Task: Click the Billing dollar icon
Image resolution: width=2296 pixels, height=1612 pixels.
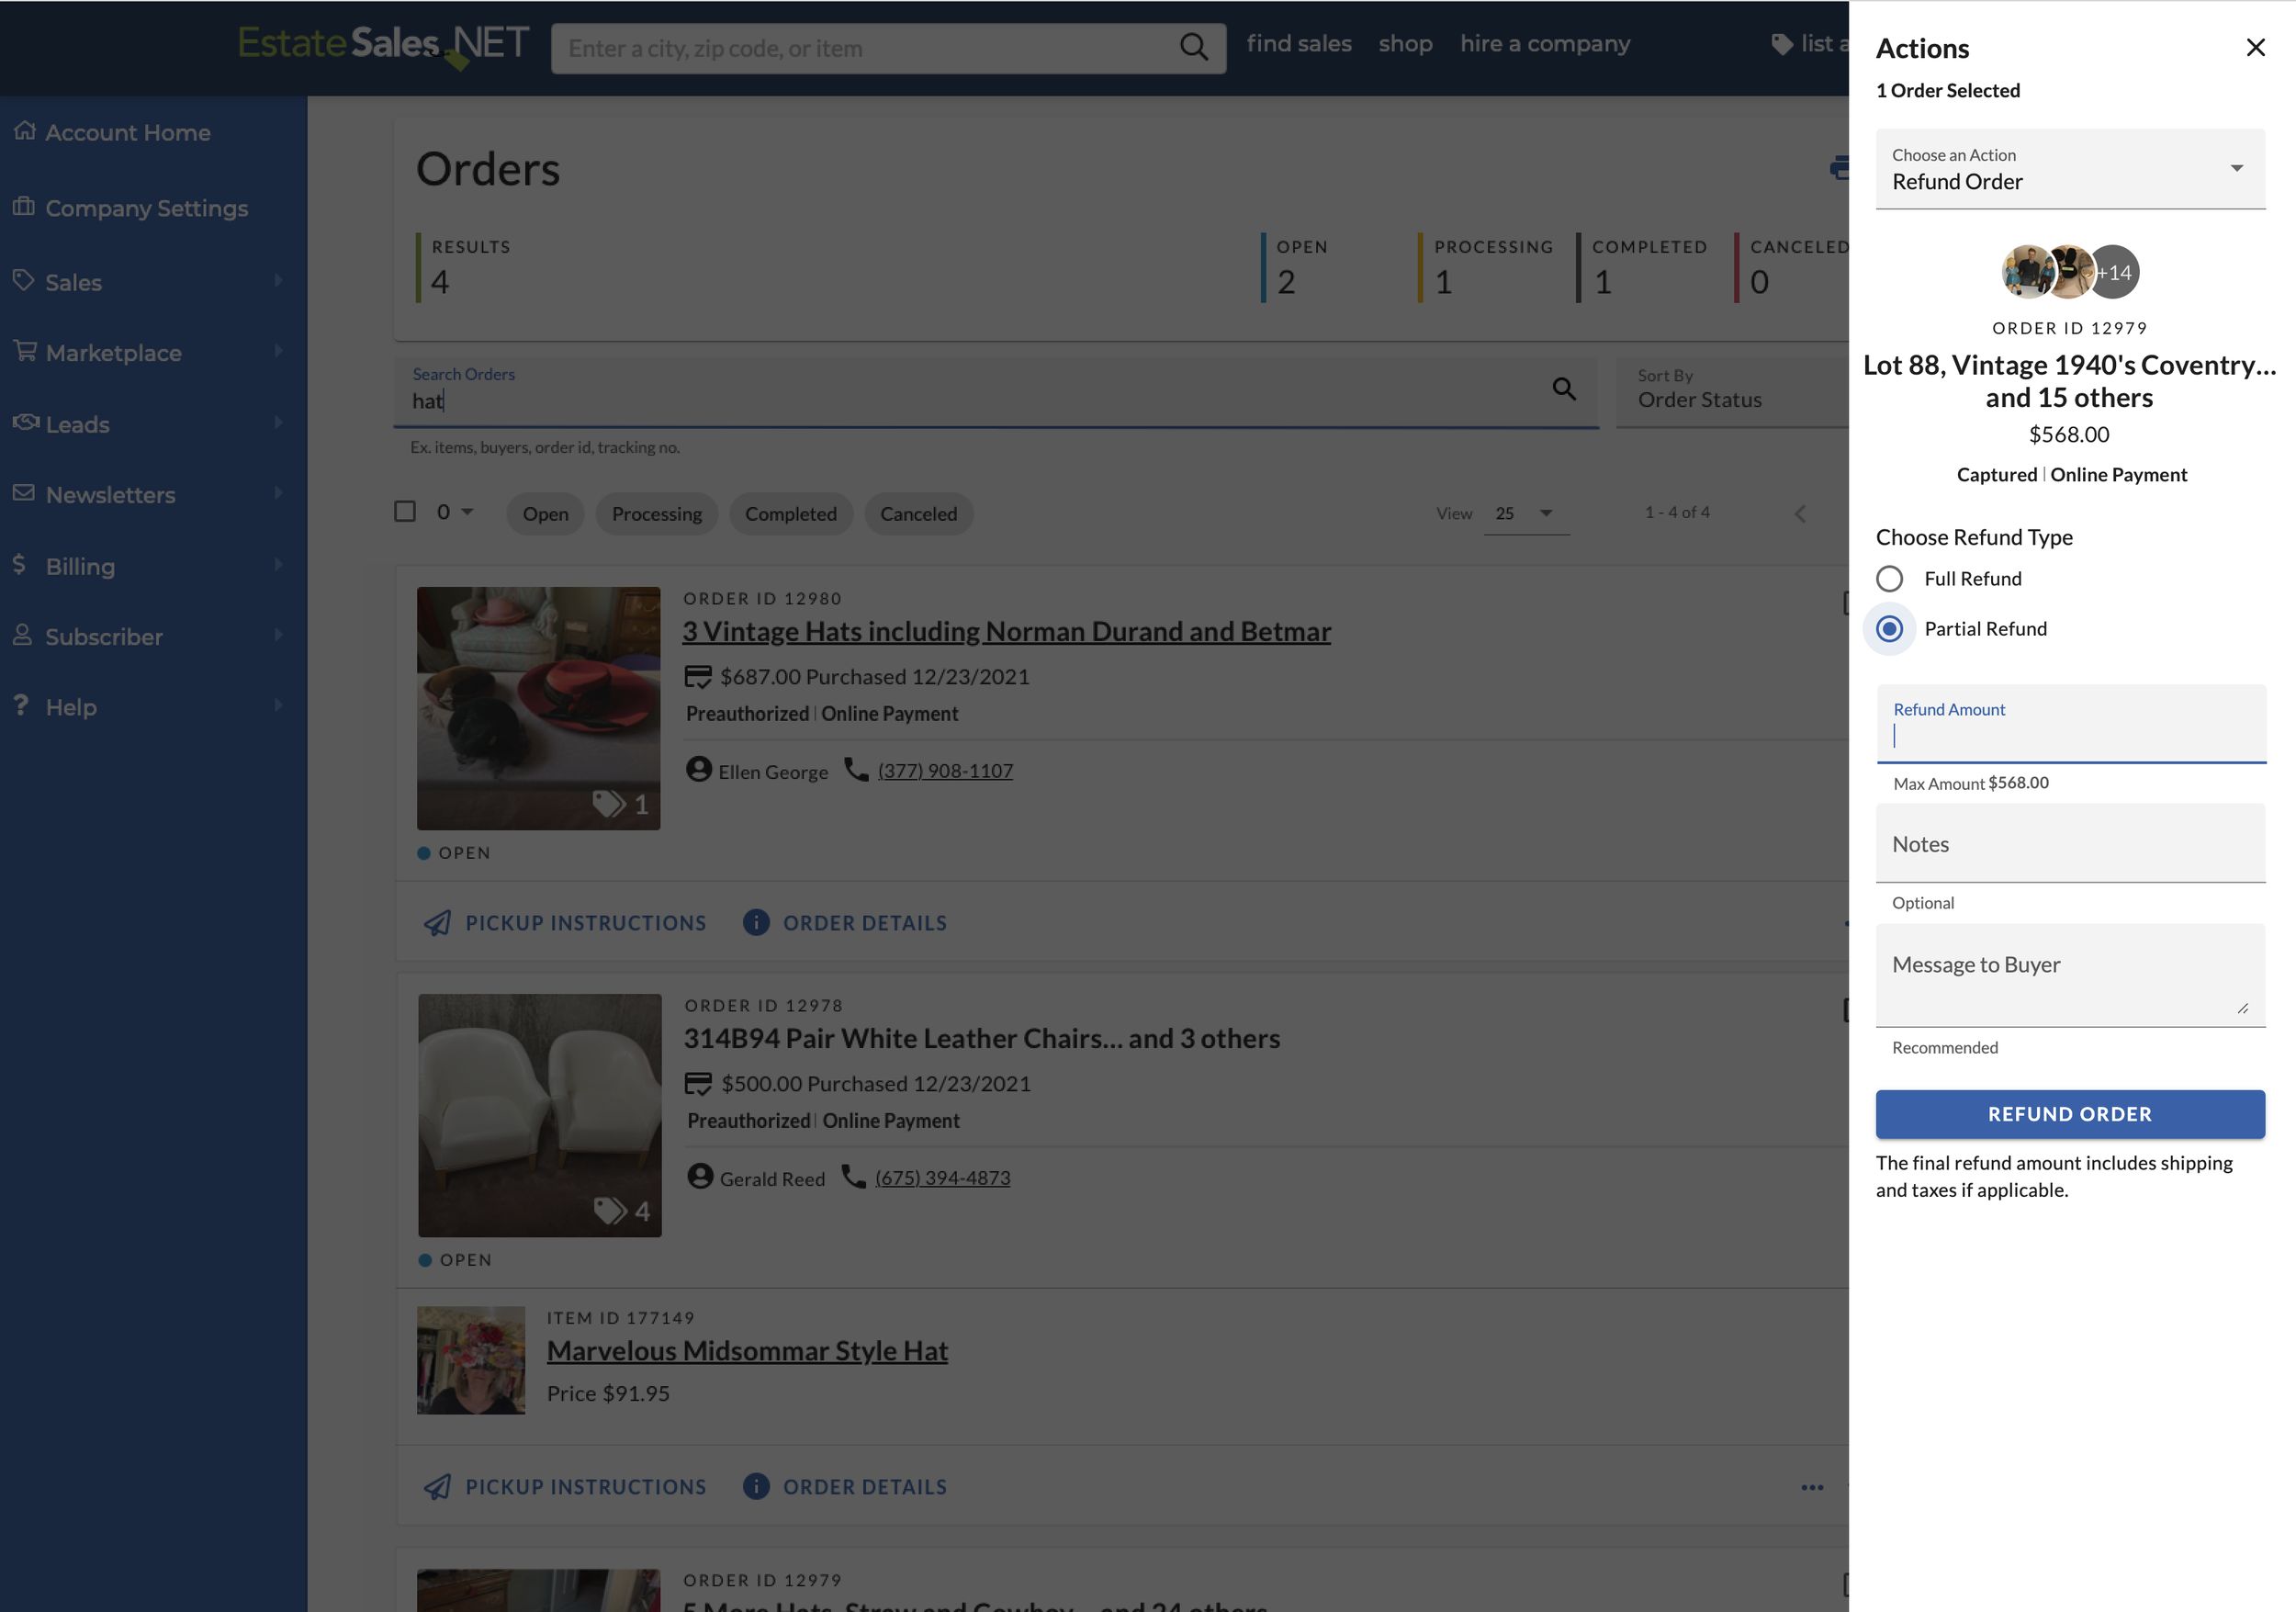Action: pos(19,564)
